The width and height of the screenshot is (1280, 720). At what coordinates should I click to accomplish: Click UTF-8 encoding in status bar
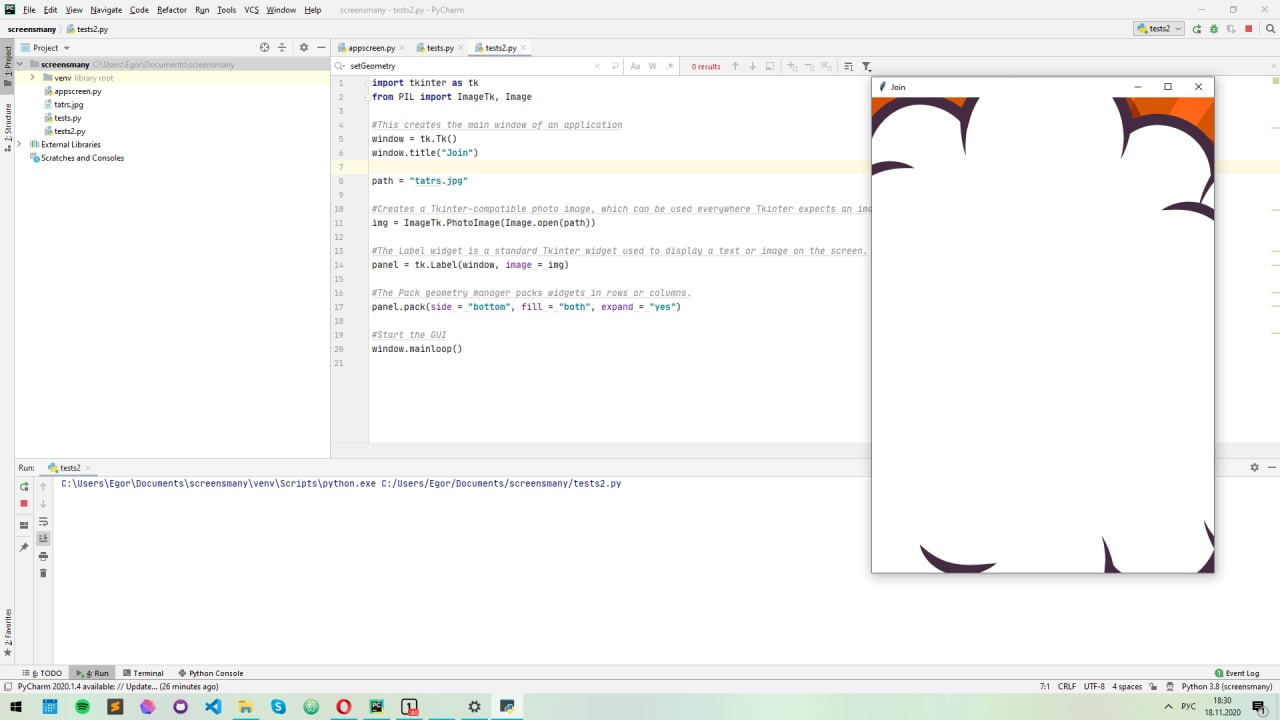pyautogui.click(x=1094, y=686)
